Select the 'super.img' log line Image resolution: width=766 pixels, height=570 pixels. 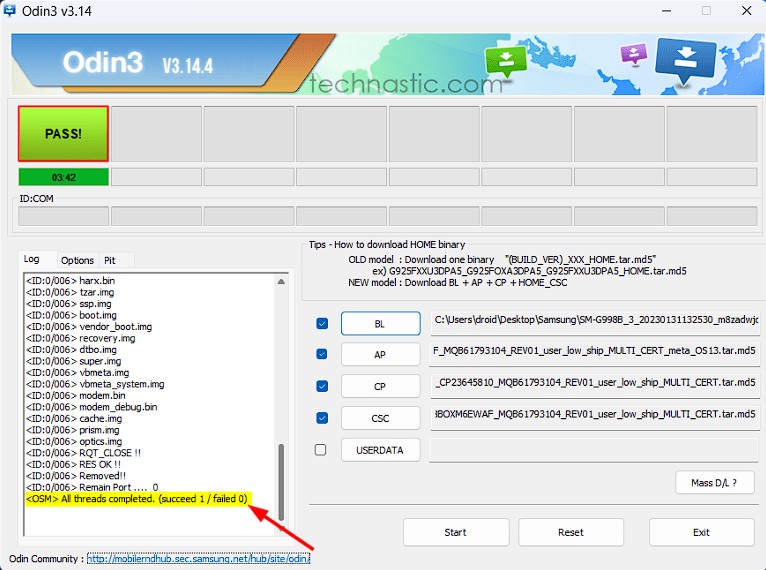click(74, 361)
